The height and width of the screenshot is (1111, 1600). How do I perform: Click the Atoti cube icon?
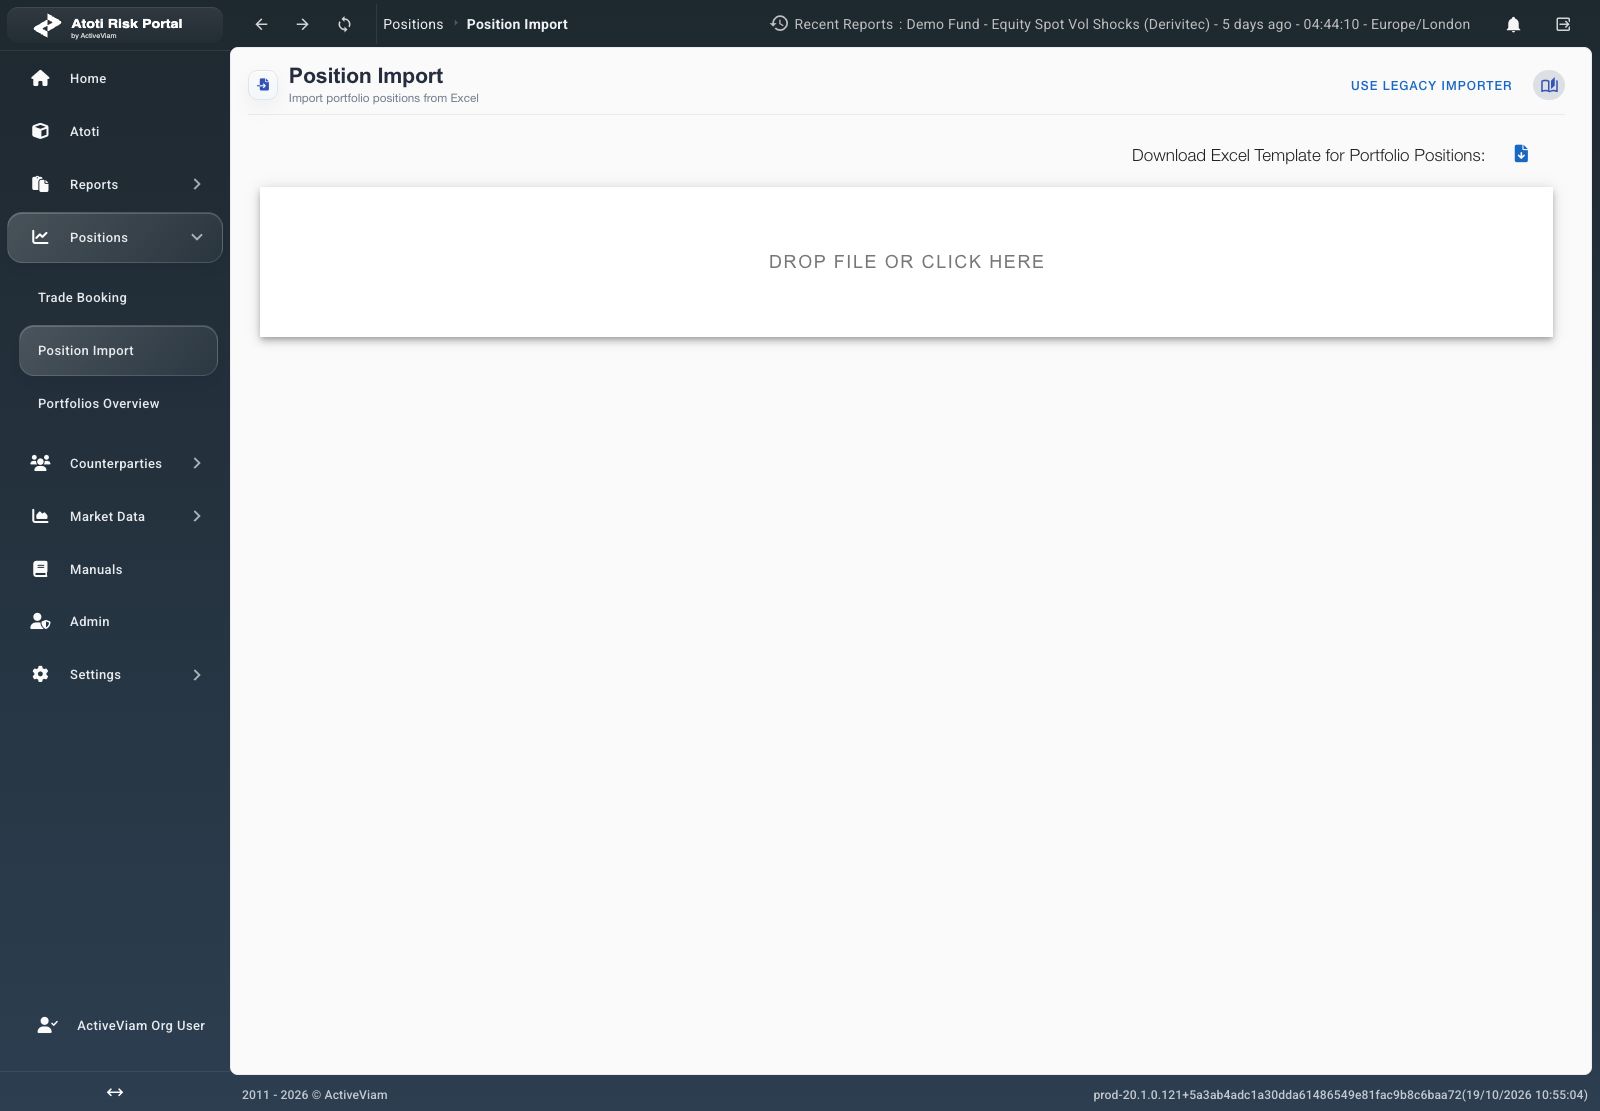point(40,131)
